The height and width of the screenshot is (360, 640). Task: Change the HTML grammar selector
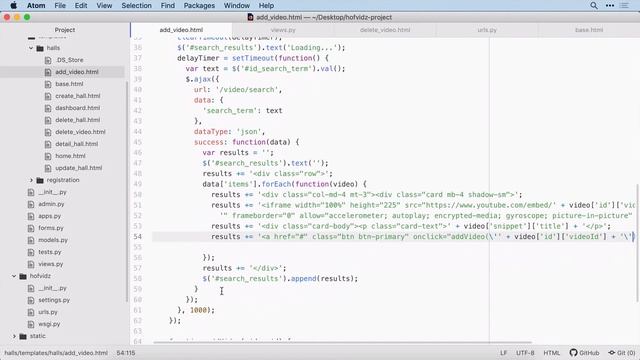pyautogui.click(x=552, y=353)
